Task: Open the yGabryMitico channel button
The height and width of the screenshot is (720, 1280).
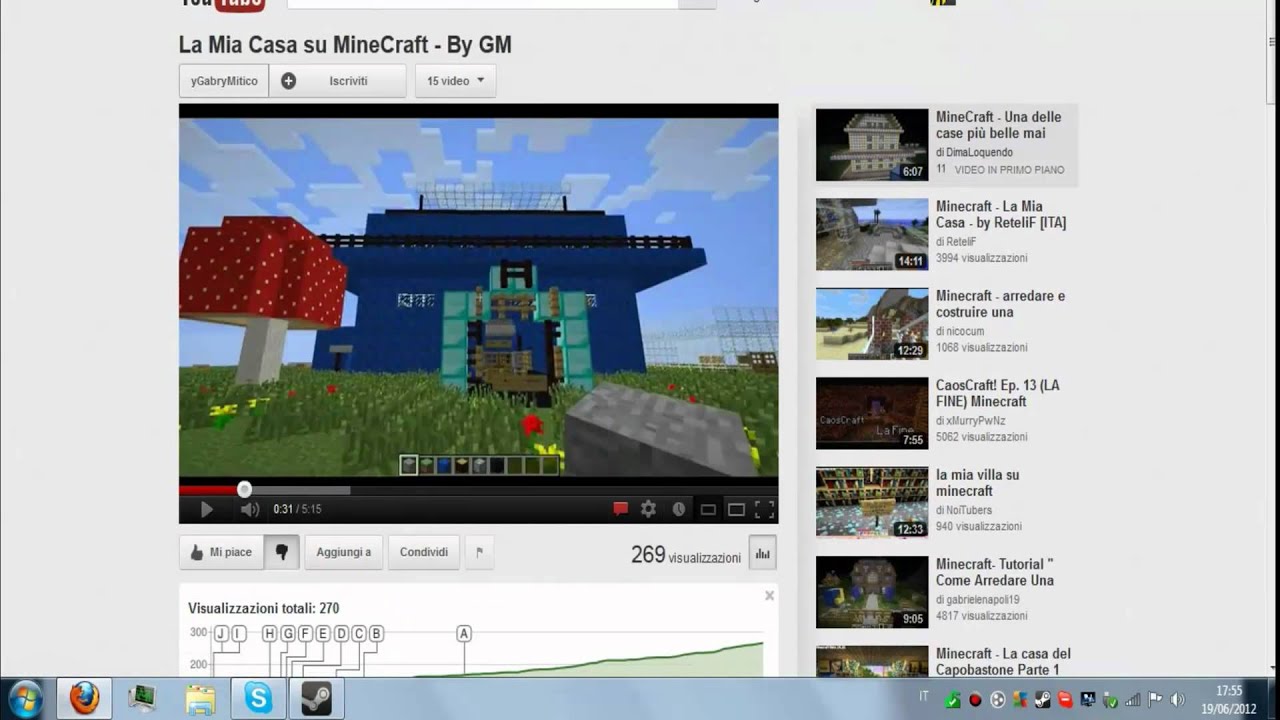Action: (x=224, y=81)
